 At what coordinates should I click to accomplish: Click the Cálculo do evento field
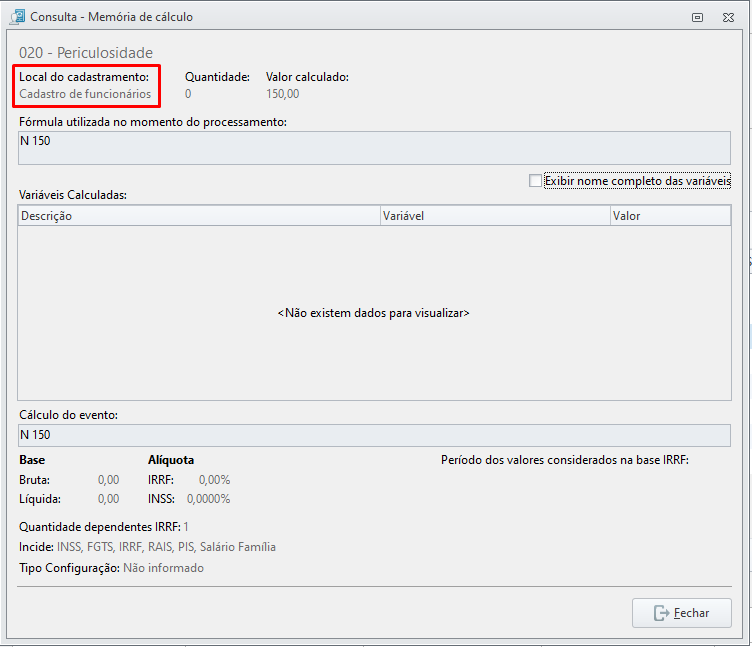pyautogui.click(x=374, y=435)
